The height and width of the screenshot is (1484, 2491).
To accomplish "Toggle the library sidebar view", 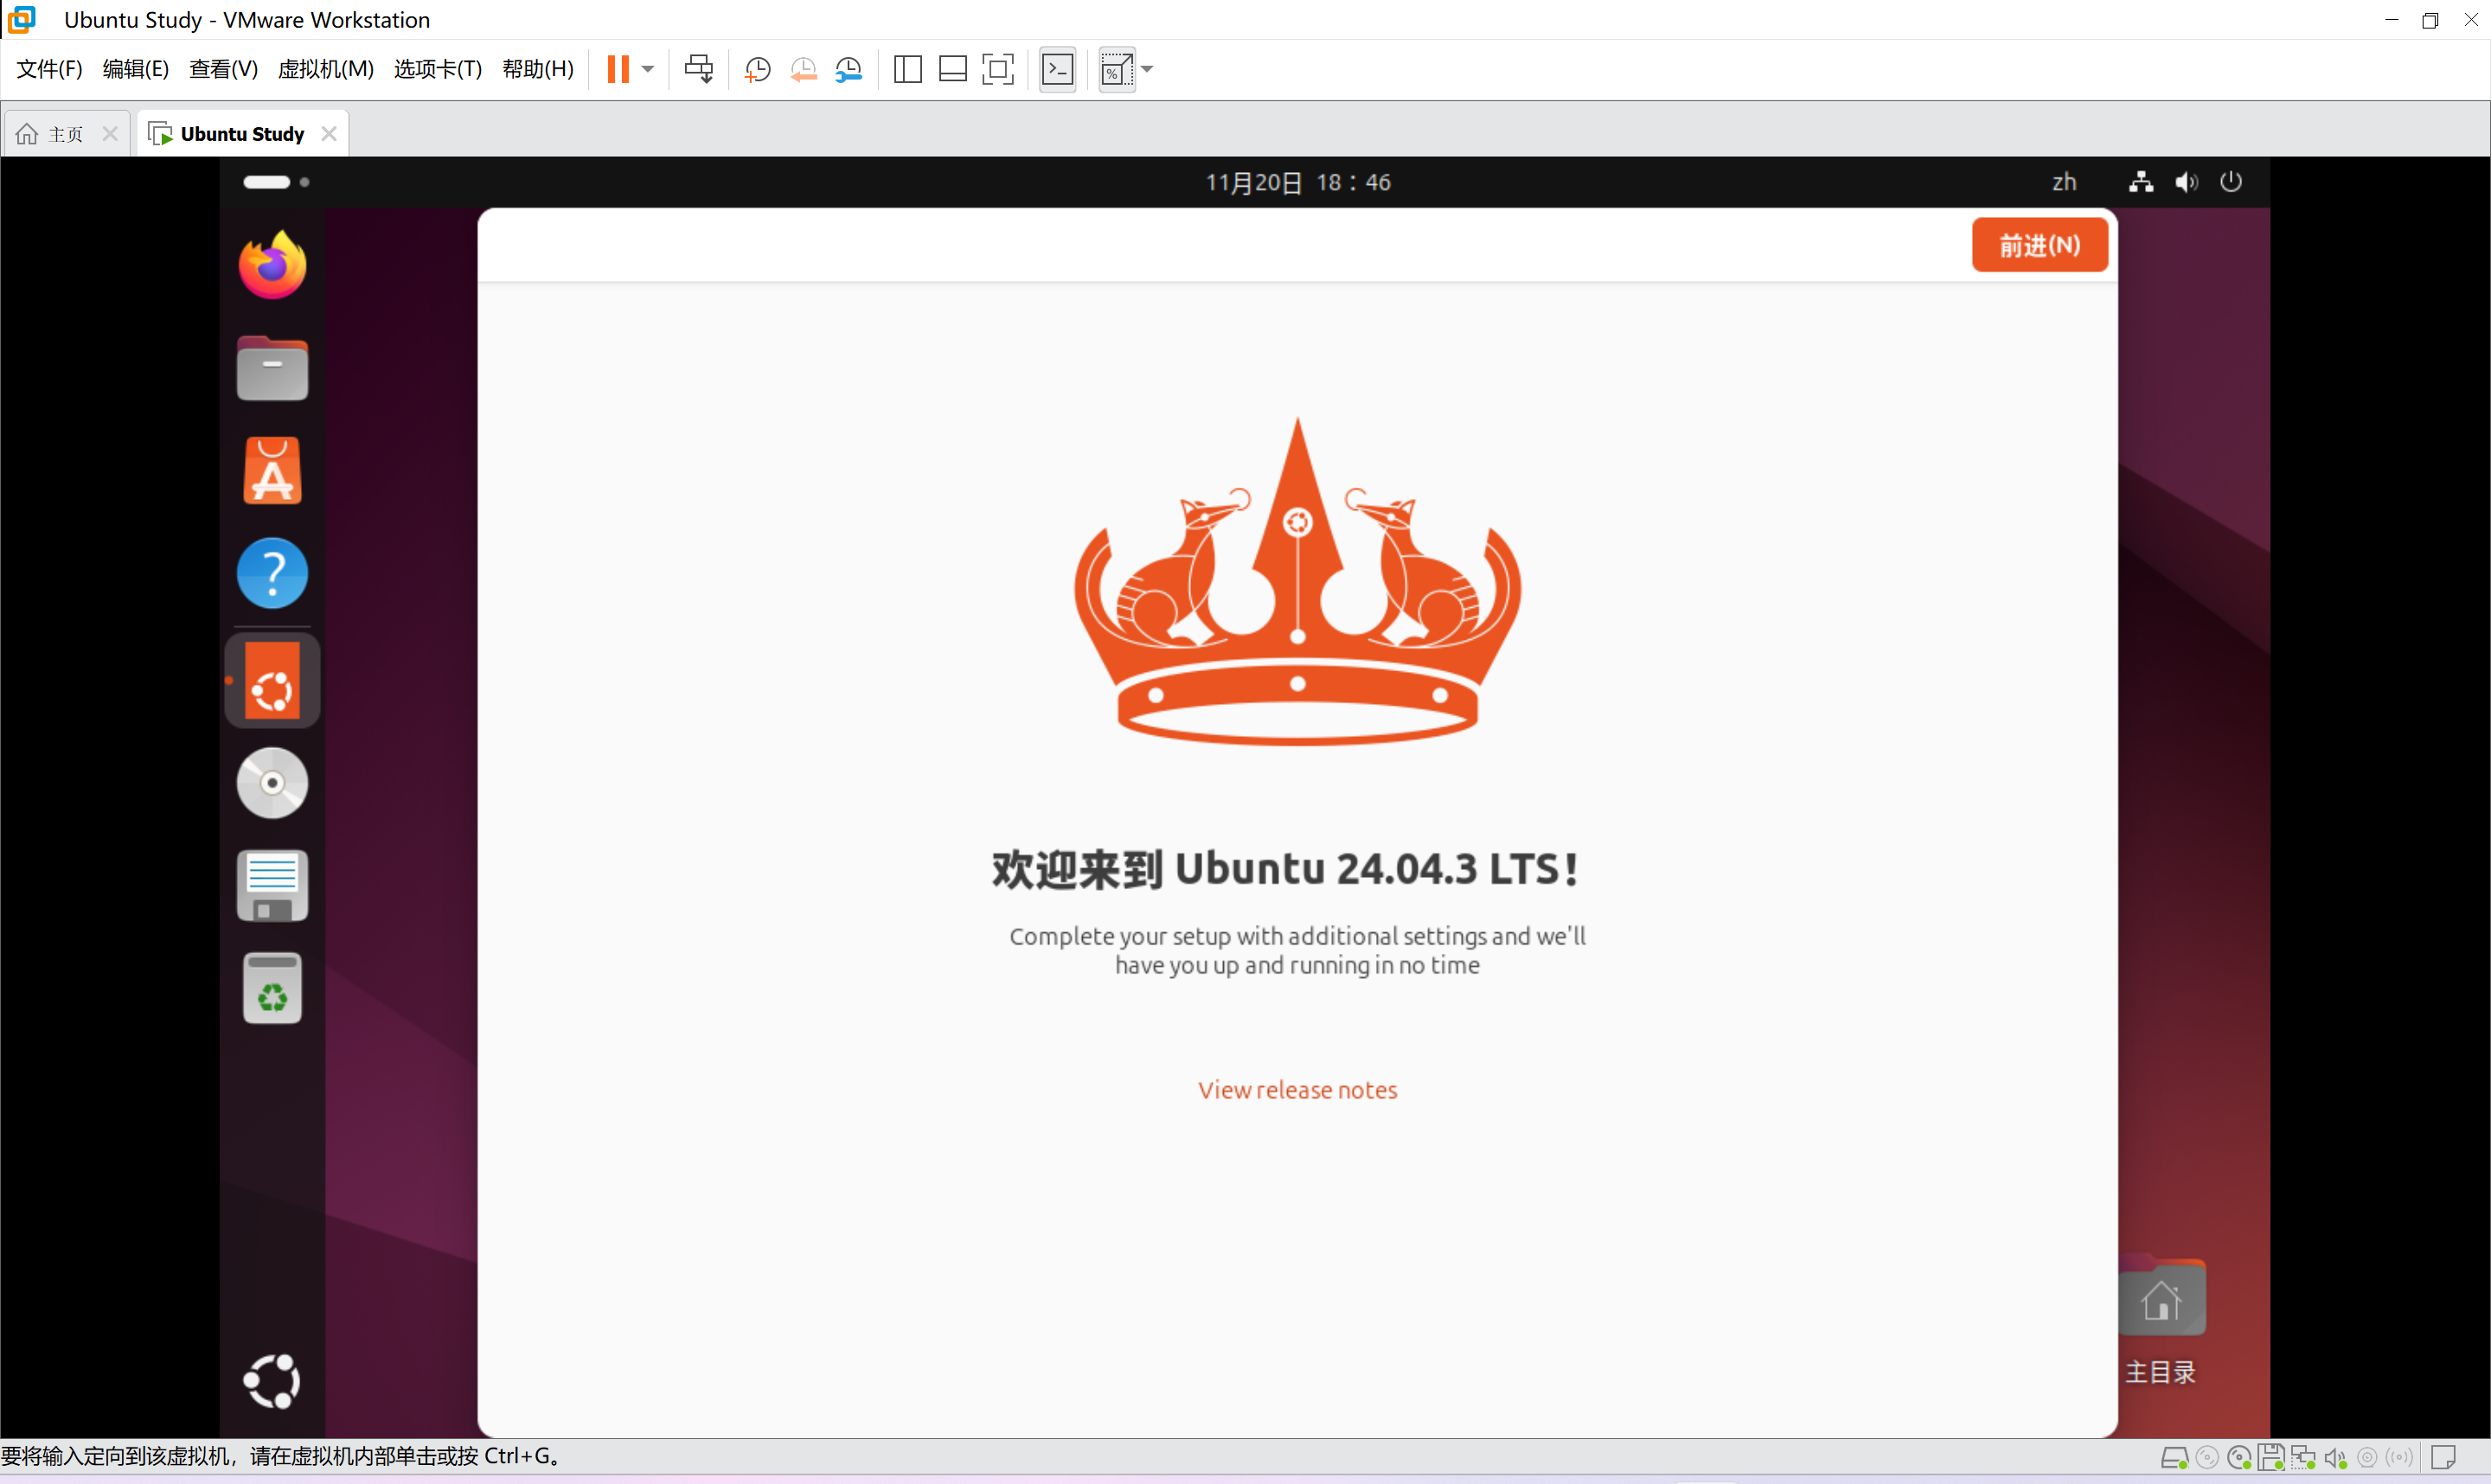I will pyautogui.click(x=907, y=69).
